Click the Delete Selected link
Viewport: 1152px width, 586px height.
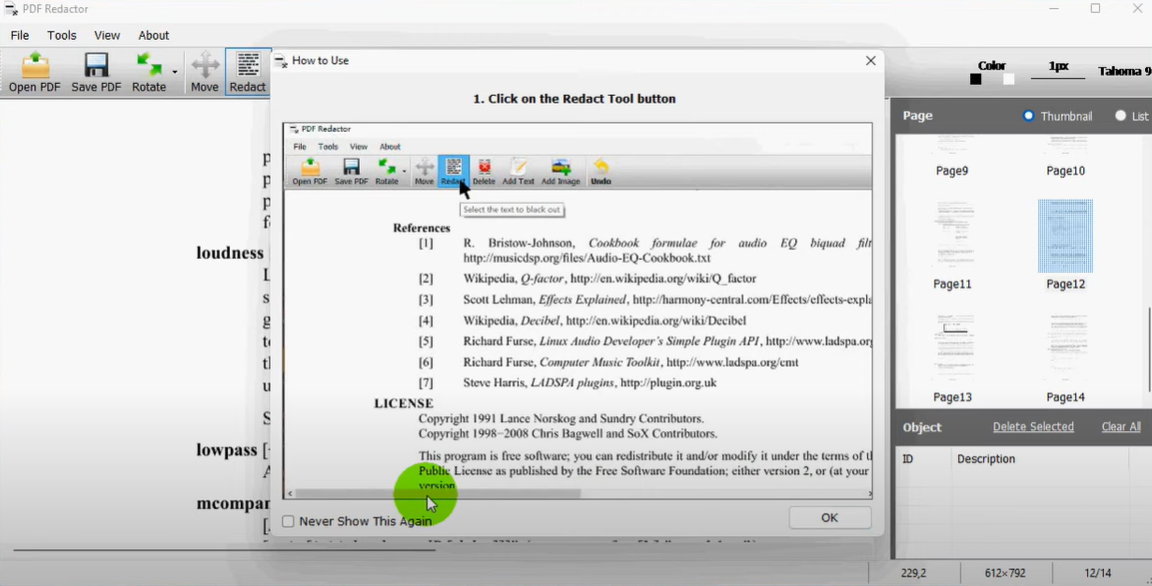tap(1033, 427)
